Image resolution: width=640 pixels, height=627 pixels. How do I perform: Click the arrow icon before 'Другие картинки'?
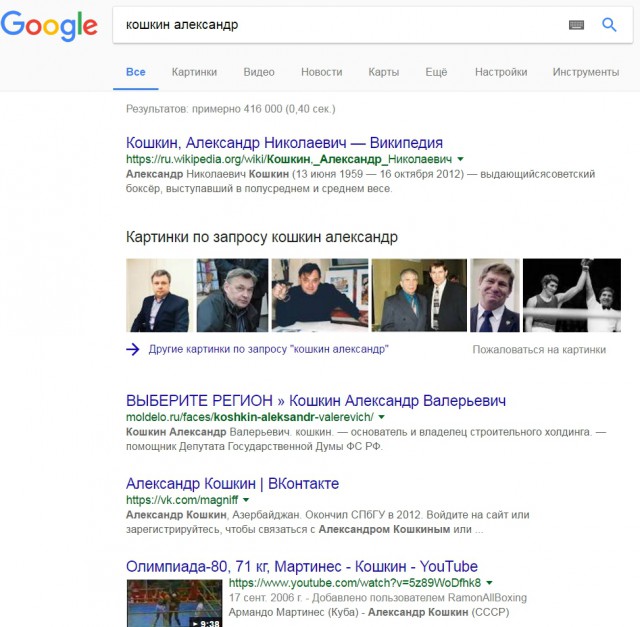(x=133, y=349)
